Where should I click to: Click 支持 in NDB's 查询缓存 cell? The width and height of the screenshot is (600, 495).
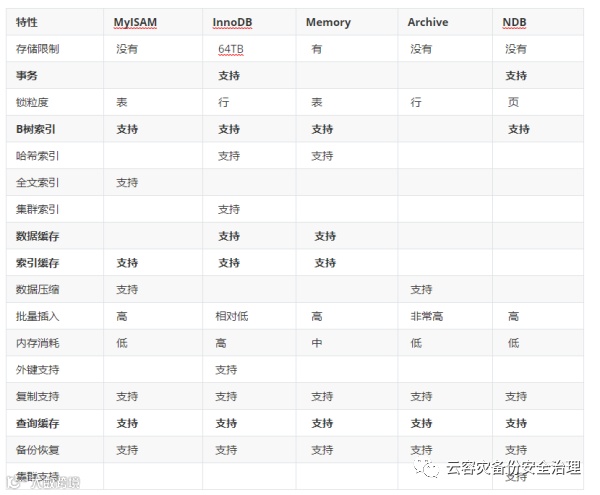[x=516, y=423]
